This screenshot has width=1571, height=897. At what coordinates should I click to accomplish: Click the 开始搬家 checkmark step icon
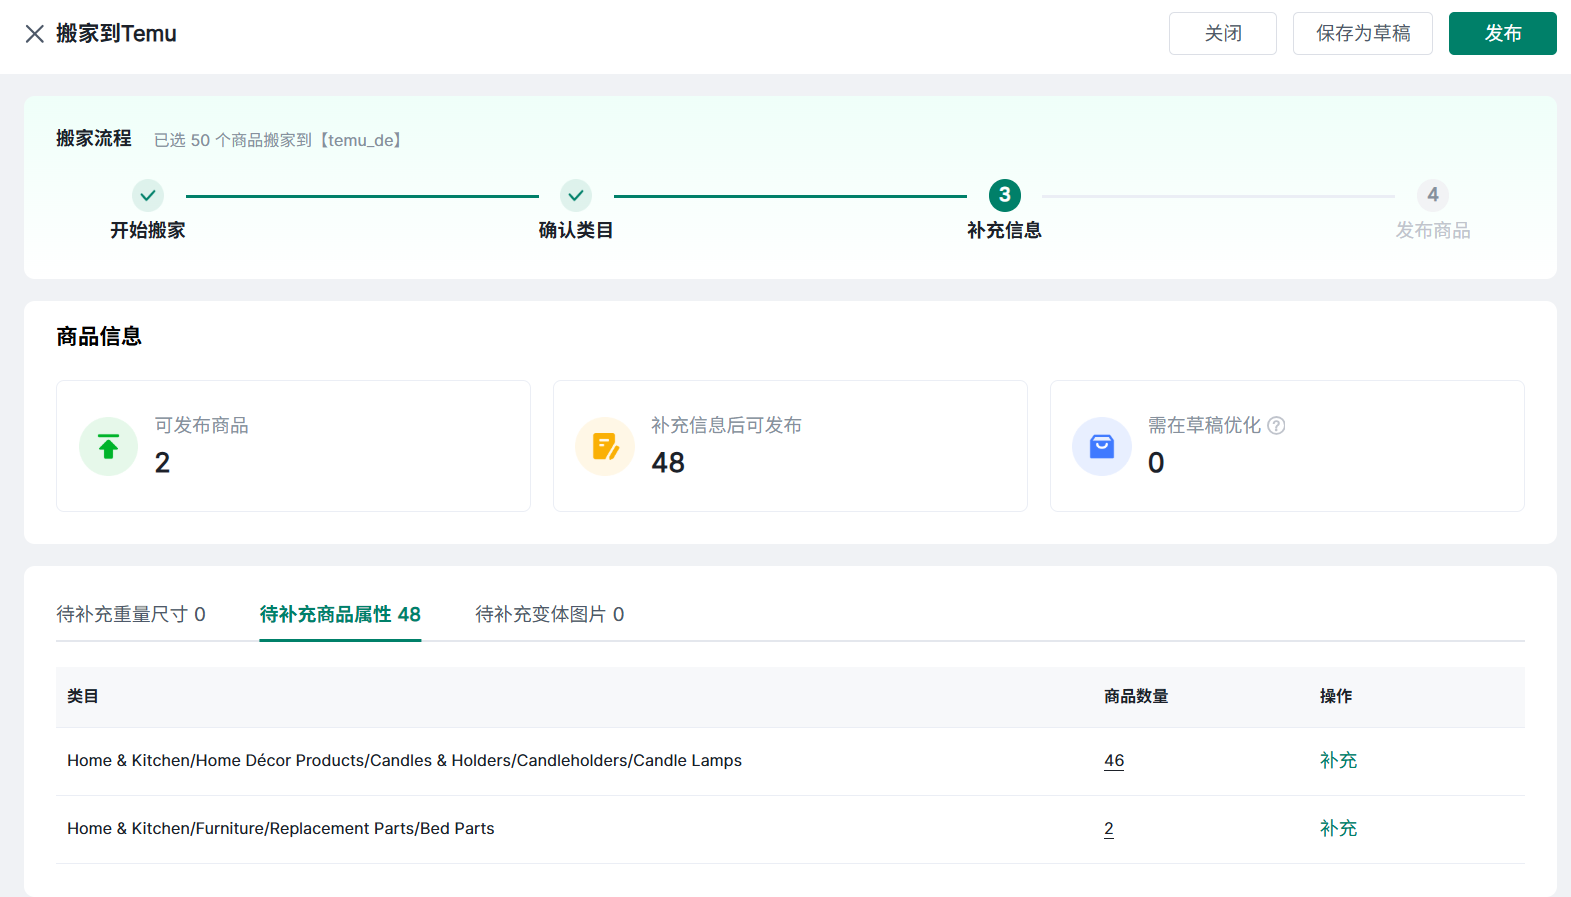[x=148, y=195]
